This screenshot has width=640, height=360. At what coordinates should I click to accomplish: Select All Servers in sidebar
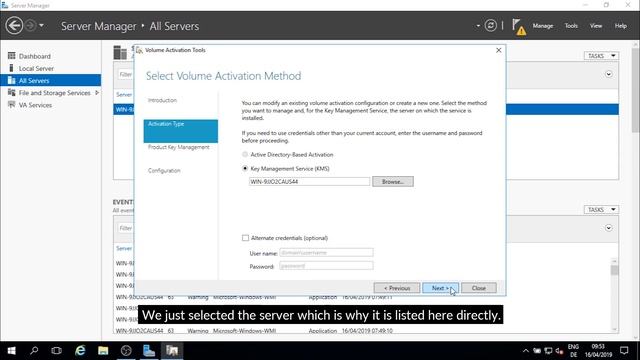(51, 80)
